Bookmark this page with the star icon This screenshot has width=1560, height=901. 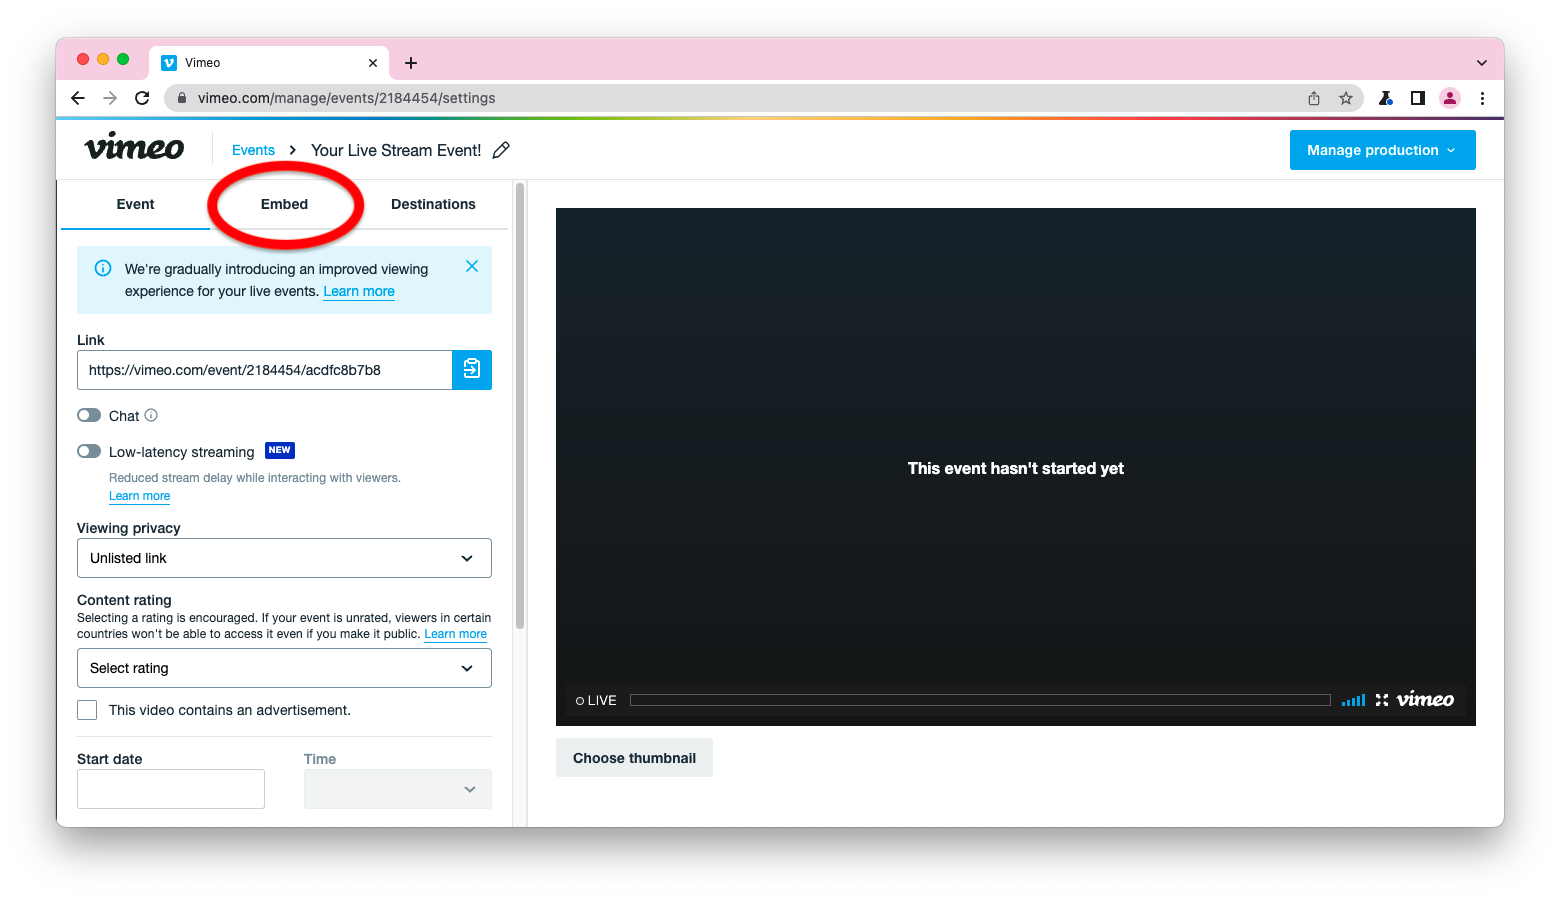(1346, 98)
